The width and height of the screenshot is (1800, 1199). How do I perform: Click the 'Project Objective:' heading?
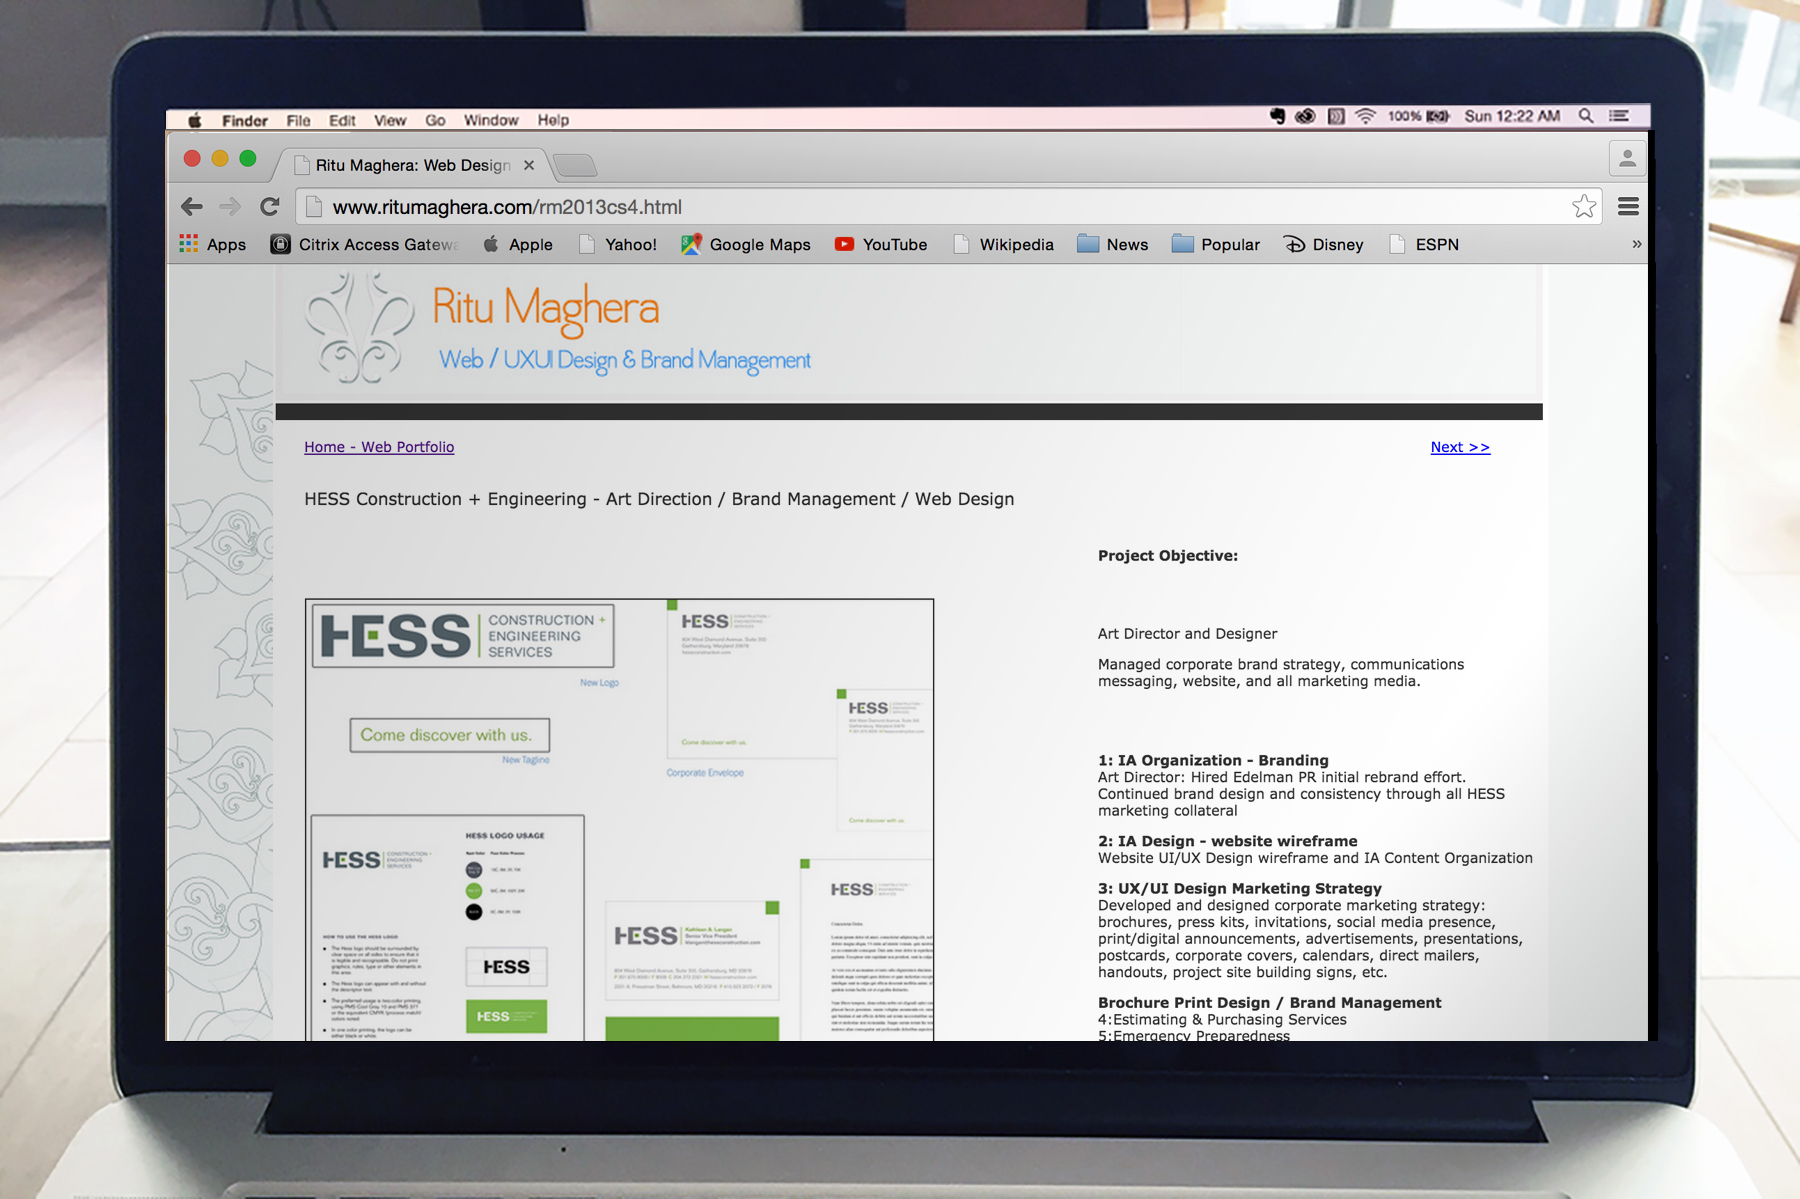[x=1167, y=556]
